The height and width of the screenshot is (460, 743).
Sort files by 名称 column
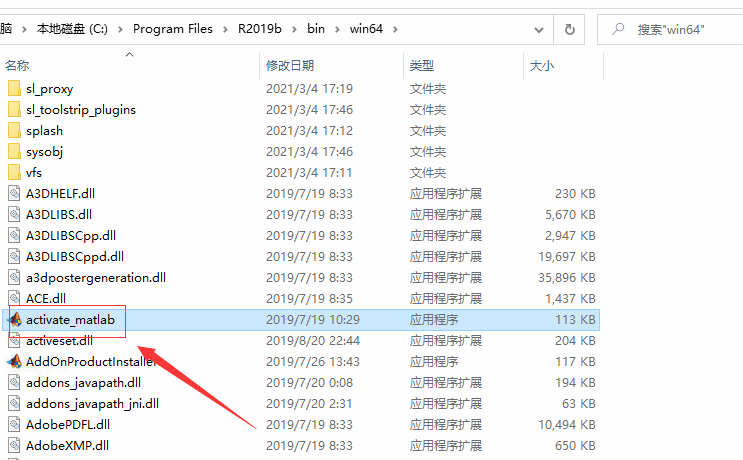click(17, 65)
